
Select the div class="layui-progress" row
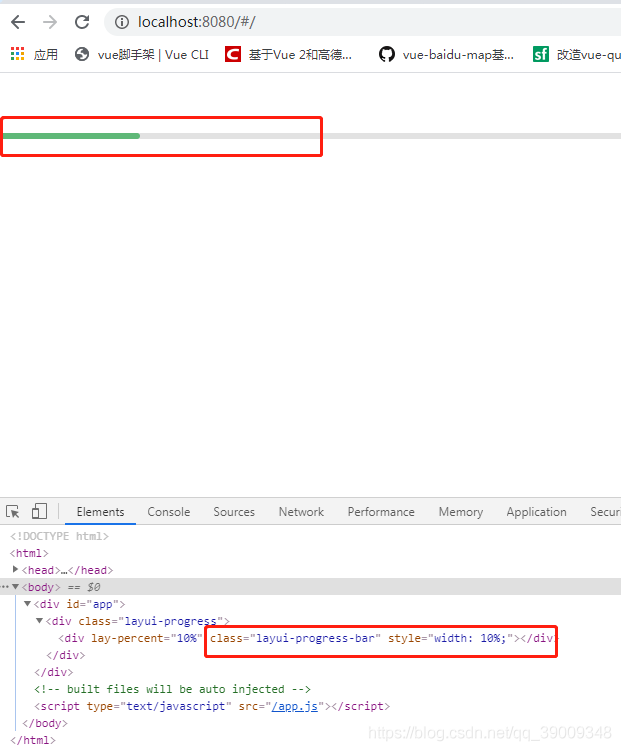(138, 621)
